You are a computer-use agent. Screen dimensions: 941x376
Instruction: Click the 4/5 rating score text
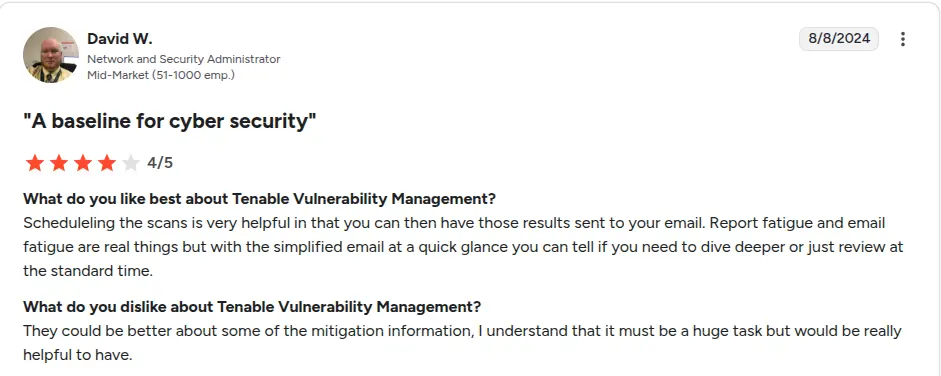(x=160, y=163)
